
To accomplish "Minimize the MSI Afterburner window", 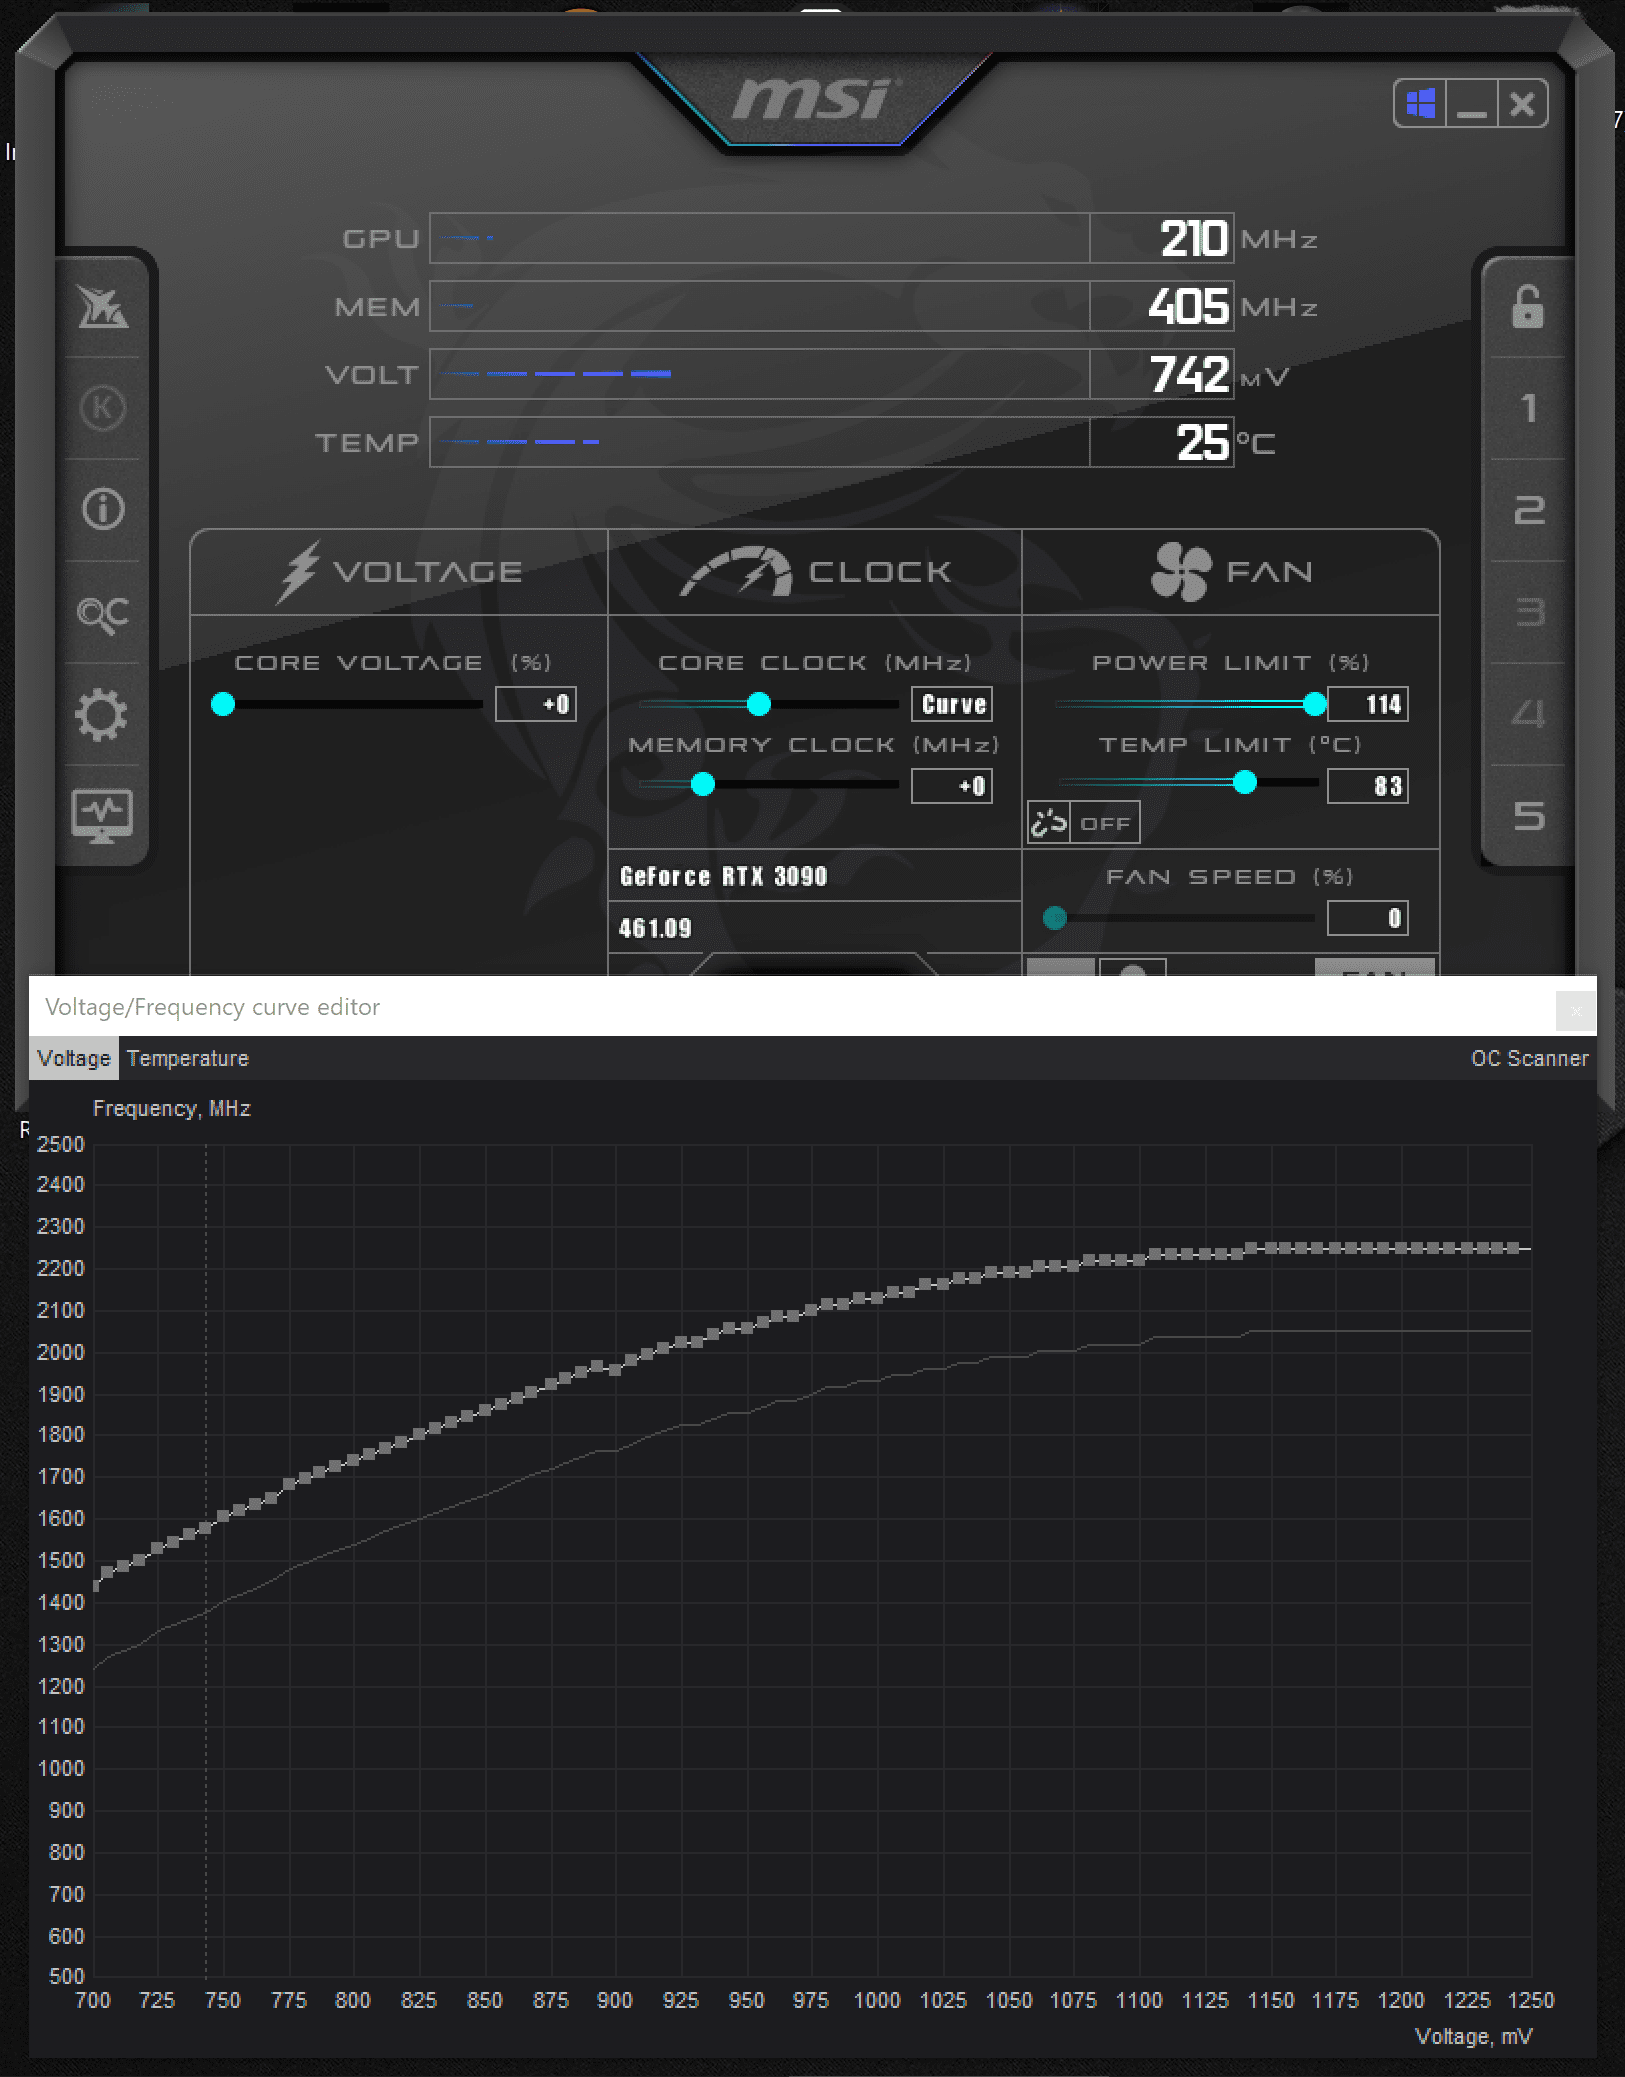I will [x=1472, y=103].
